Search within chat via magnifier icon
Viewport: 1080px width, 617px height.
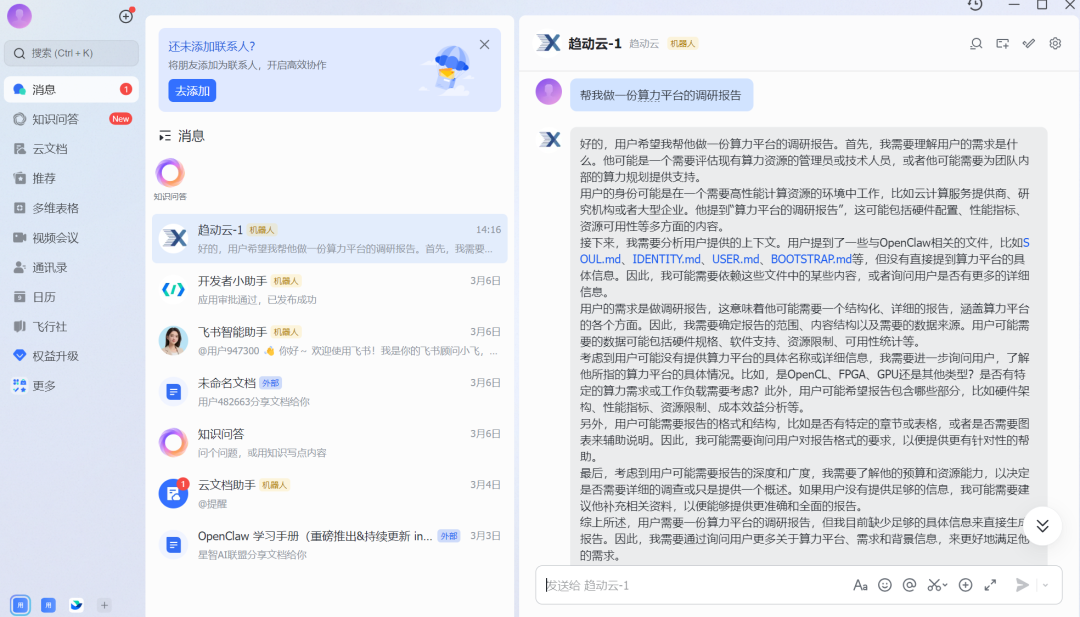point(976,43)
